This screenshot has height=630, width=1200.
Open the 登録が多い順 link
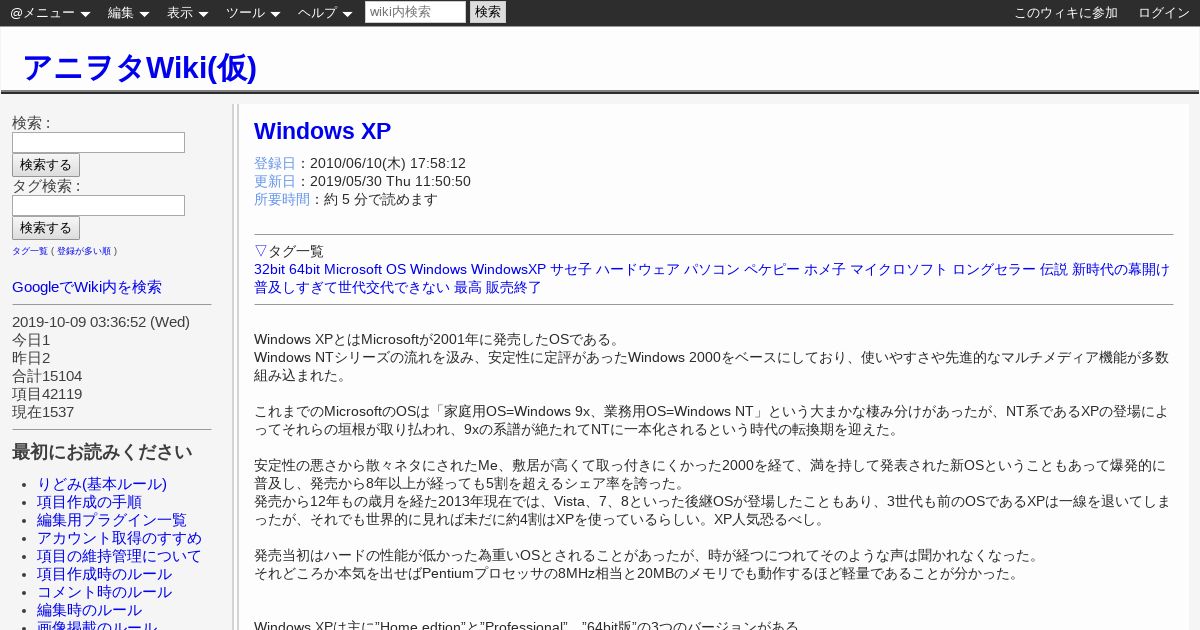pos(84,251)
